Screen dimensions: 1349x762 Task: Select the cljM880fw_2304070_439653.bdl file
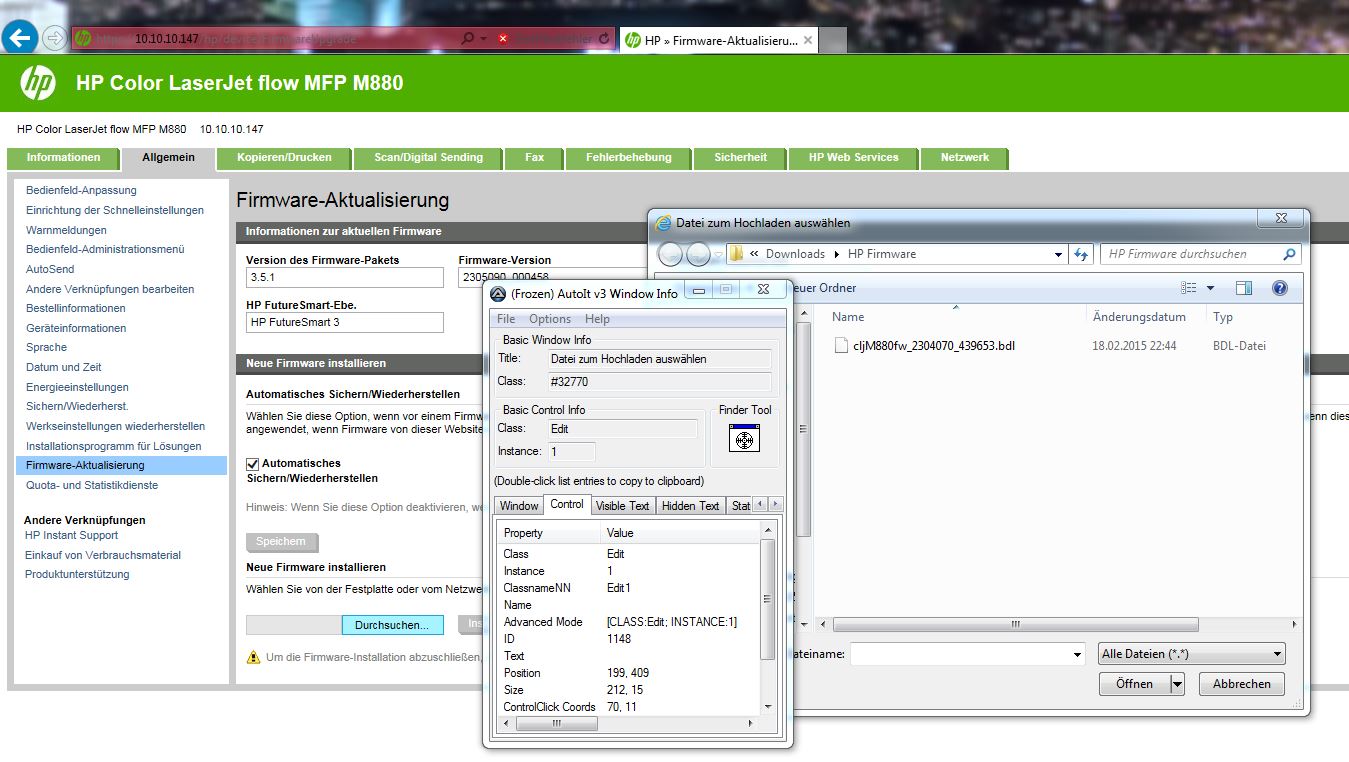(x=936, y=346)
